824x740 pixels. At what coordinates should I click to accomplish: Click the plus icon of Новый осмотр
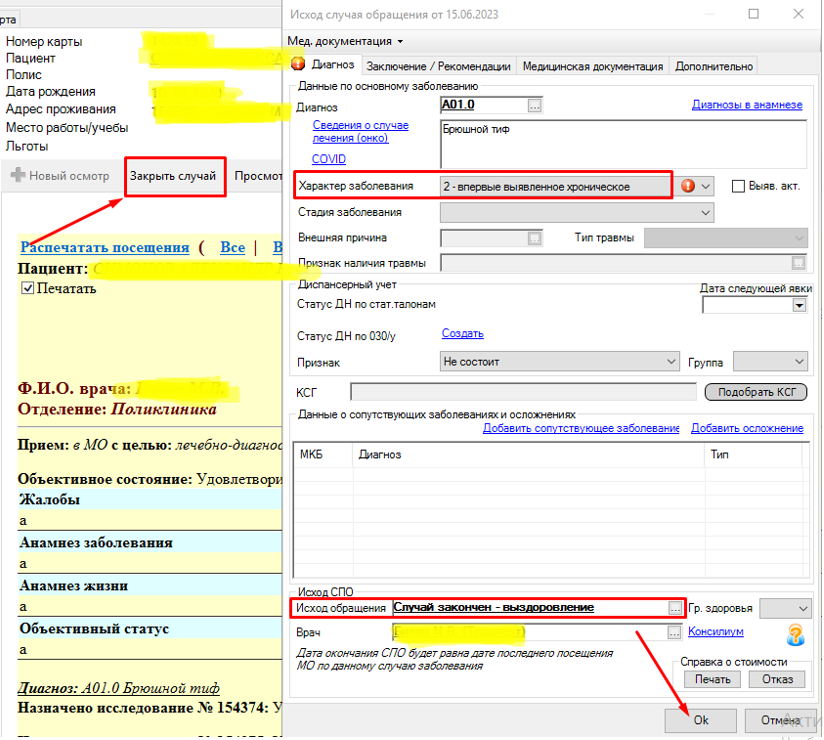[18, 174]
